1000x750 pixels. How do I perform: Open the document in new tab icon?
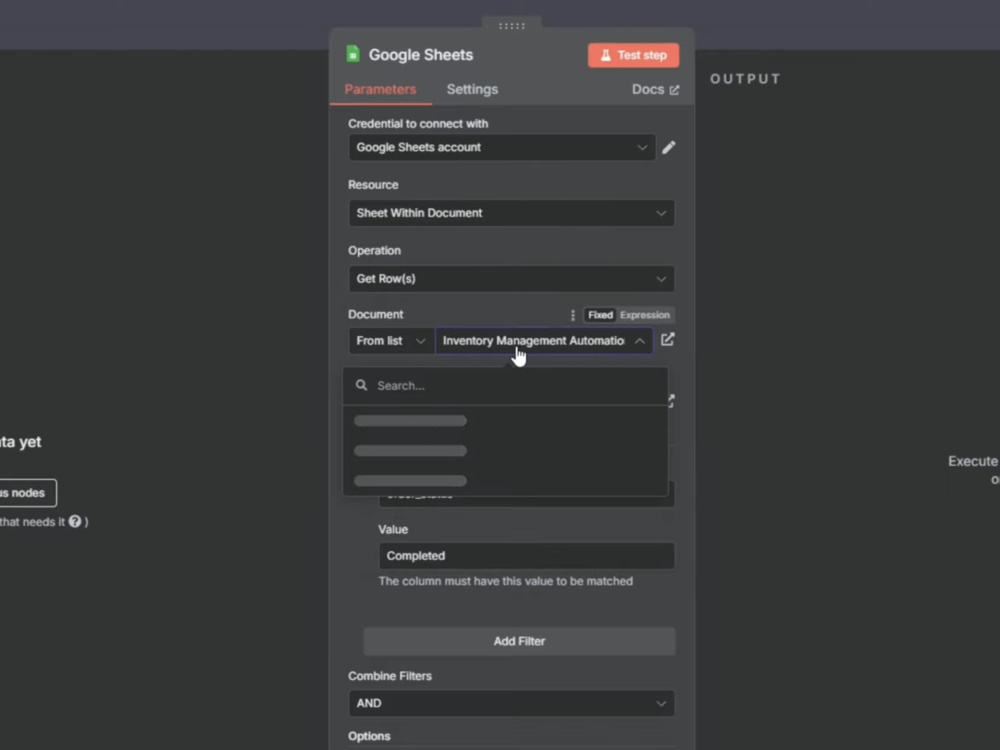coord(668,340)
